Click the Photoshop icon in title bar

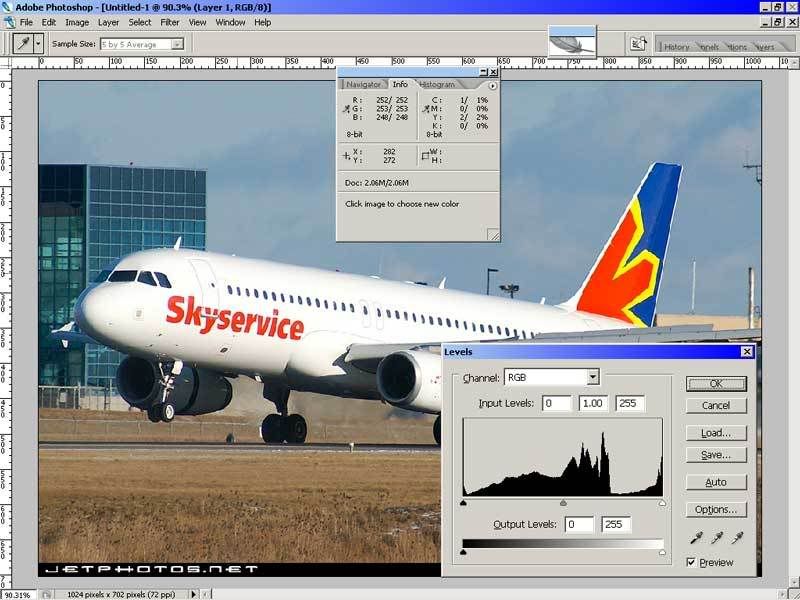7,7
